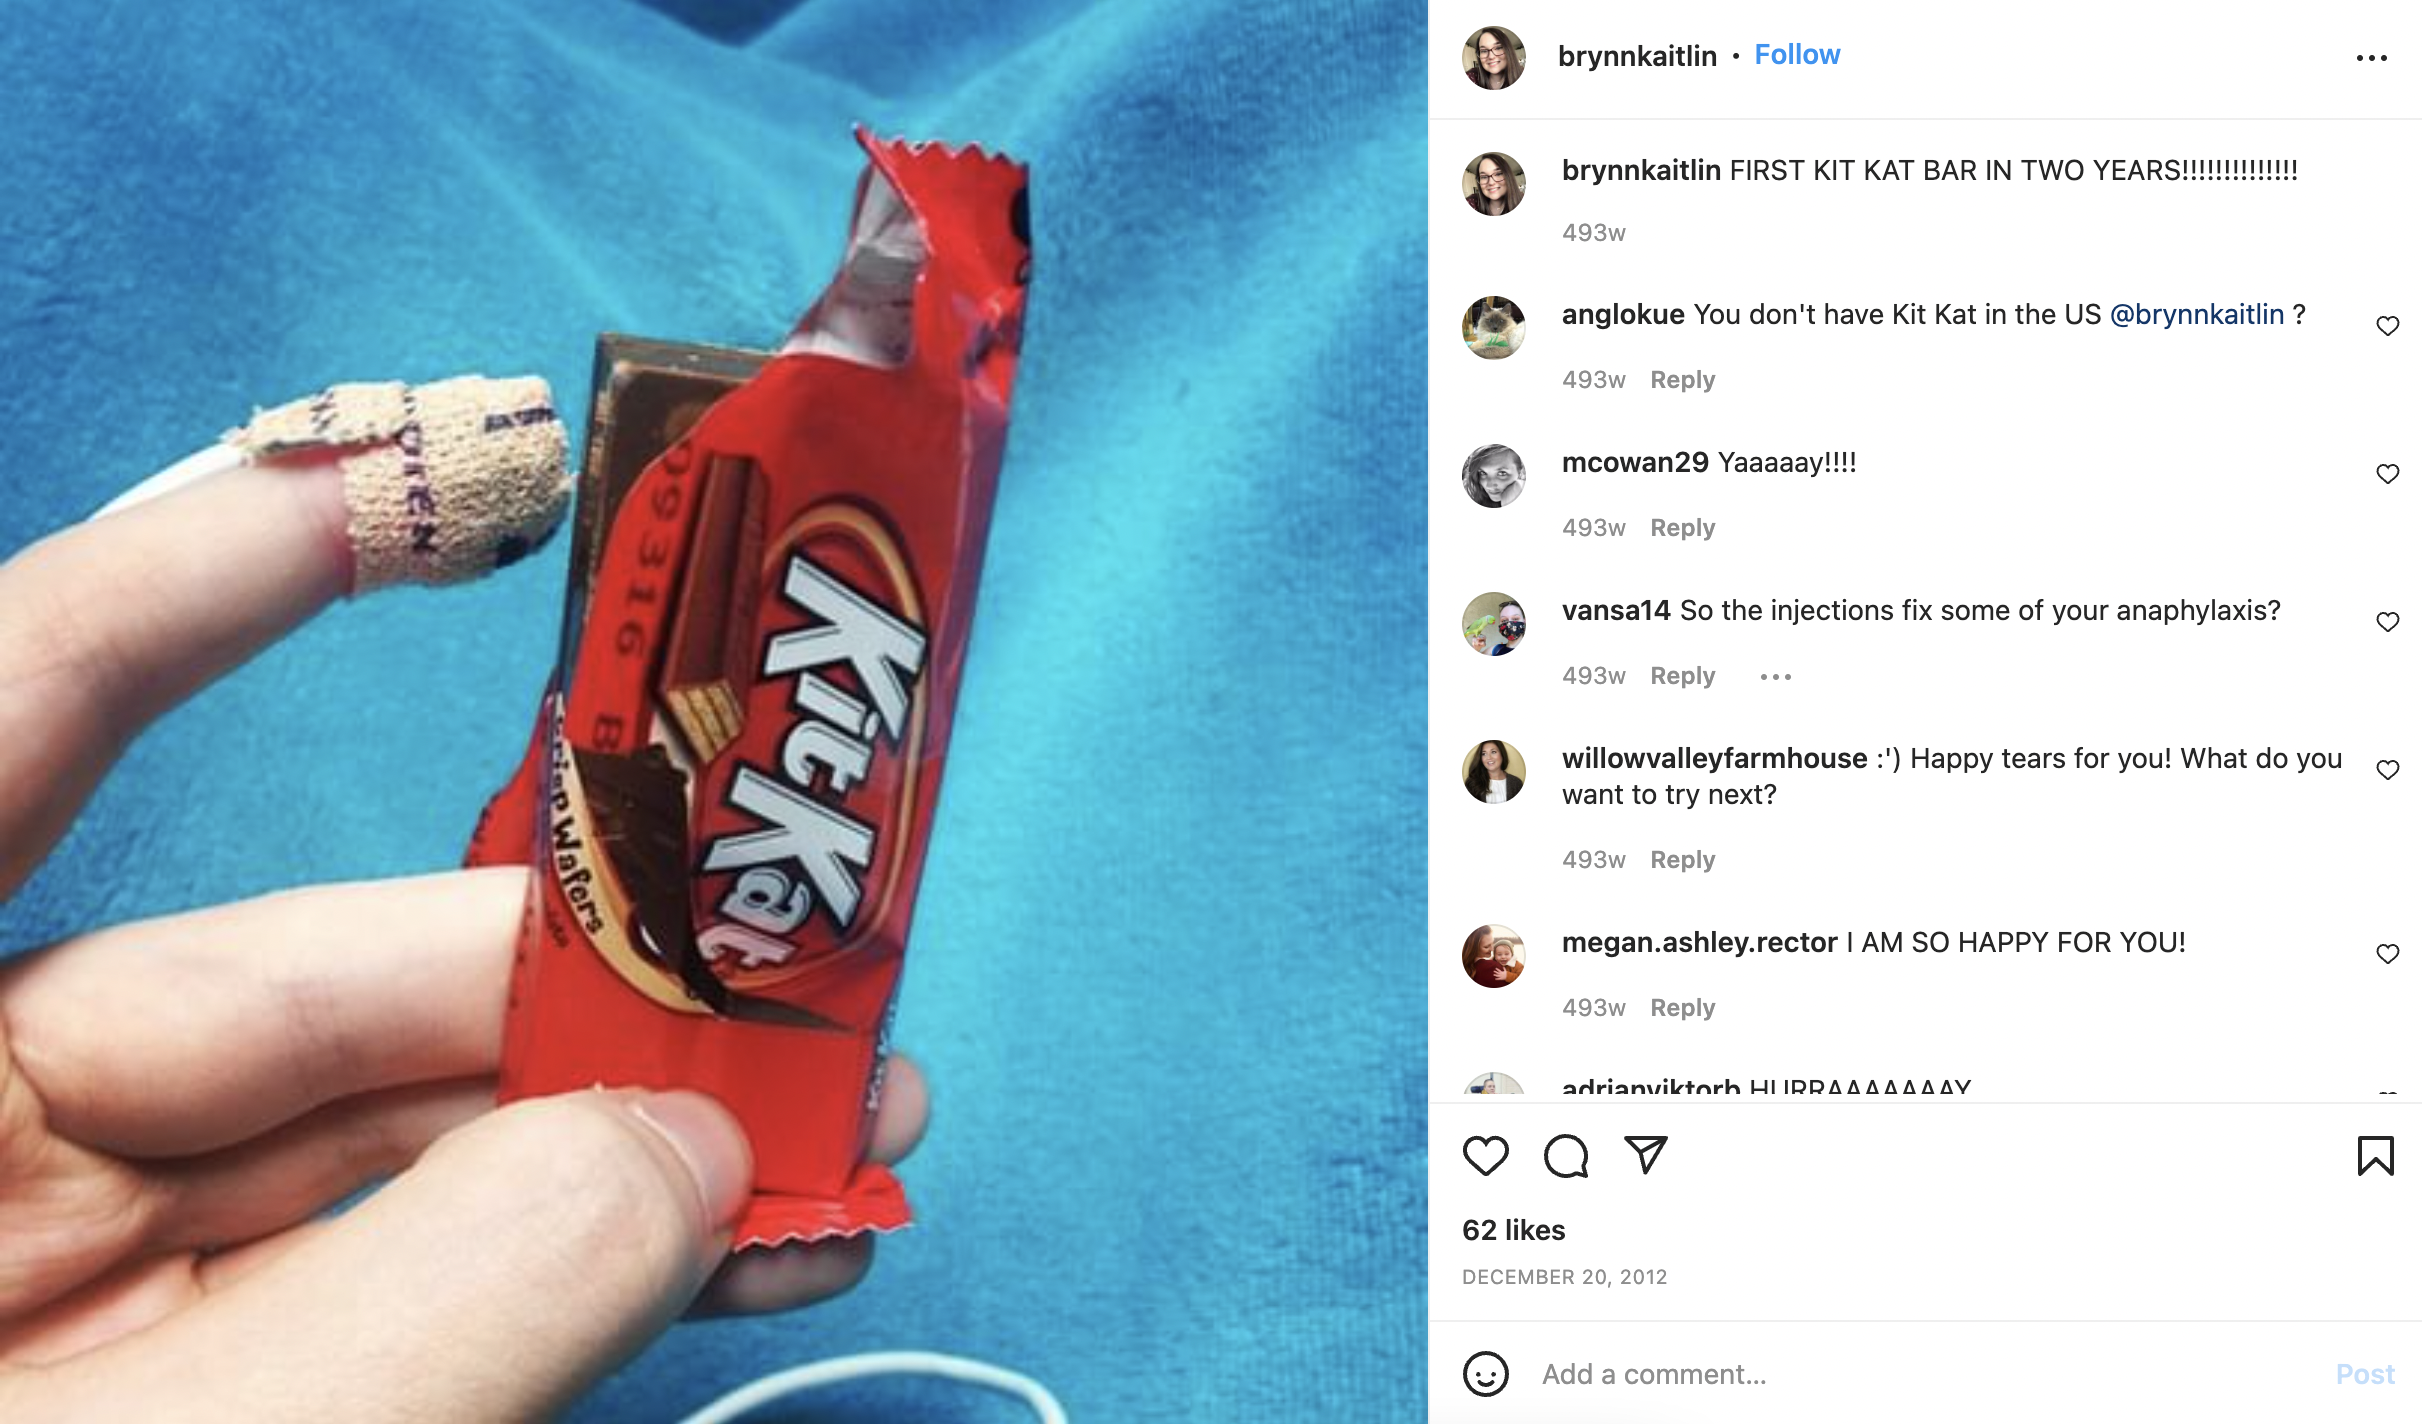Like vansa14's comment heart

pos(2388,622)
